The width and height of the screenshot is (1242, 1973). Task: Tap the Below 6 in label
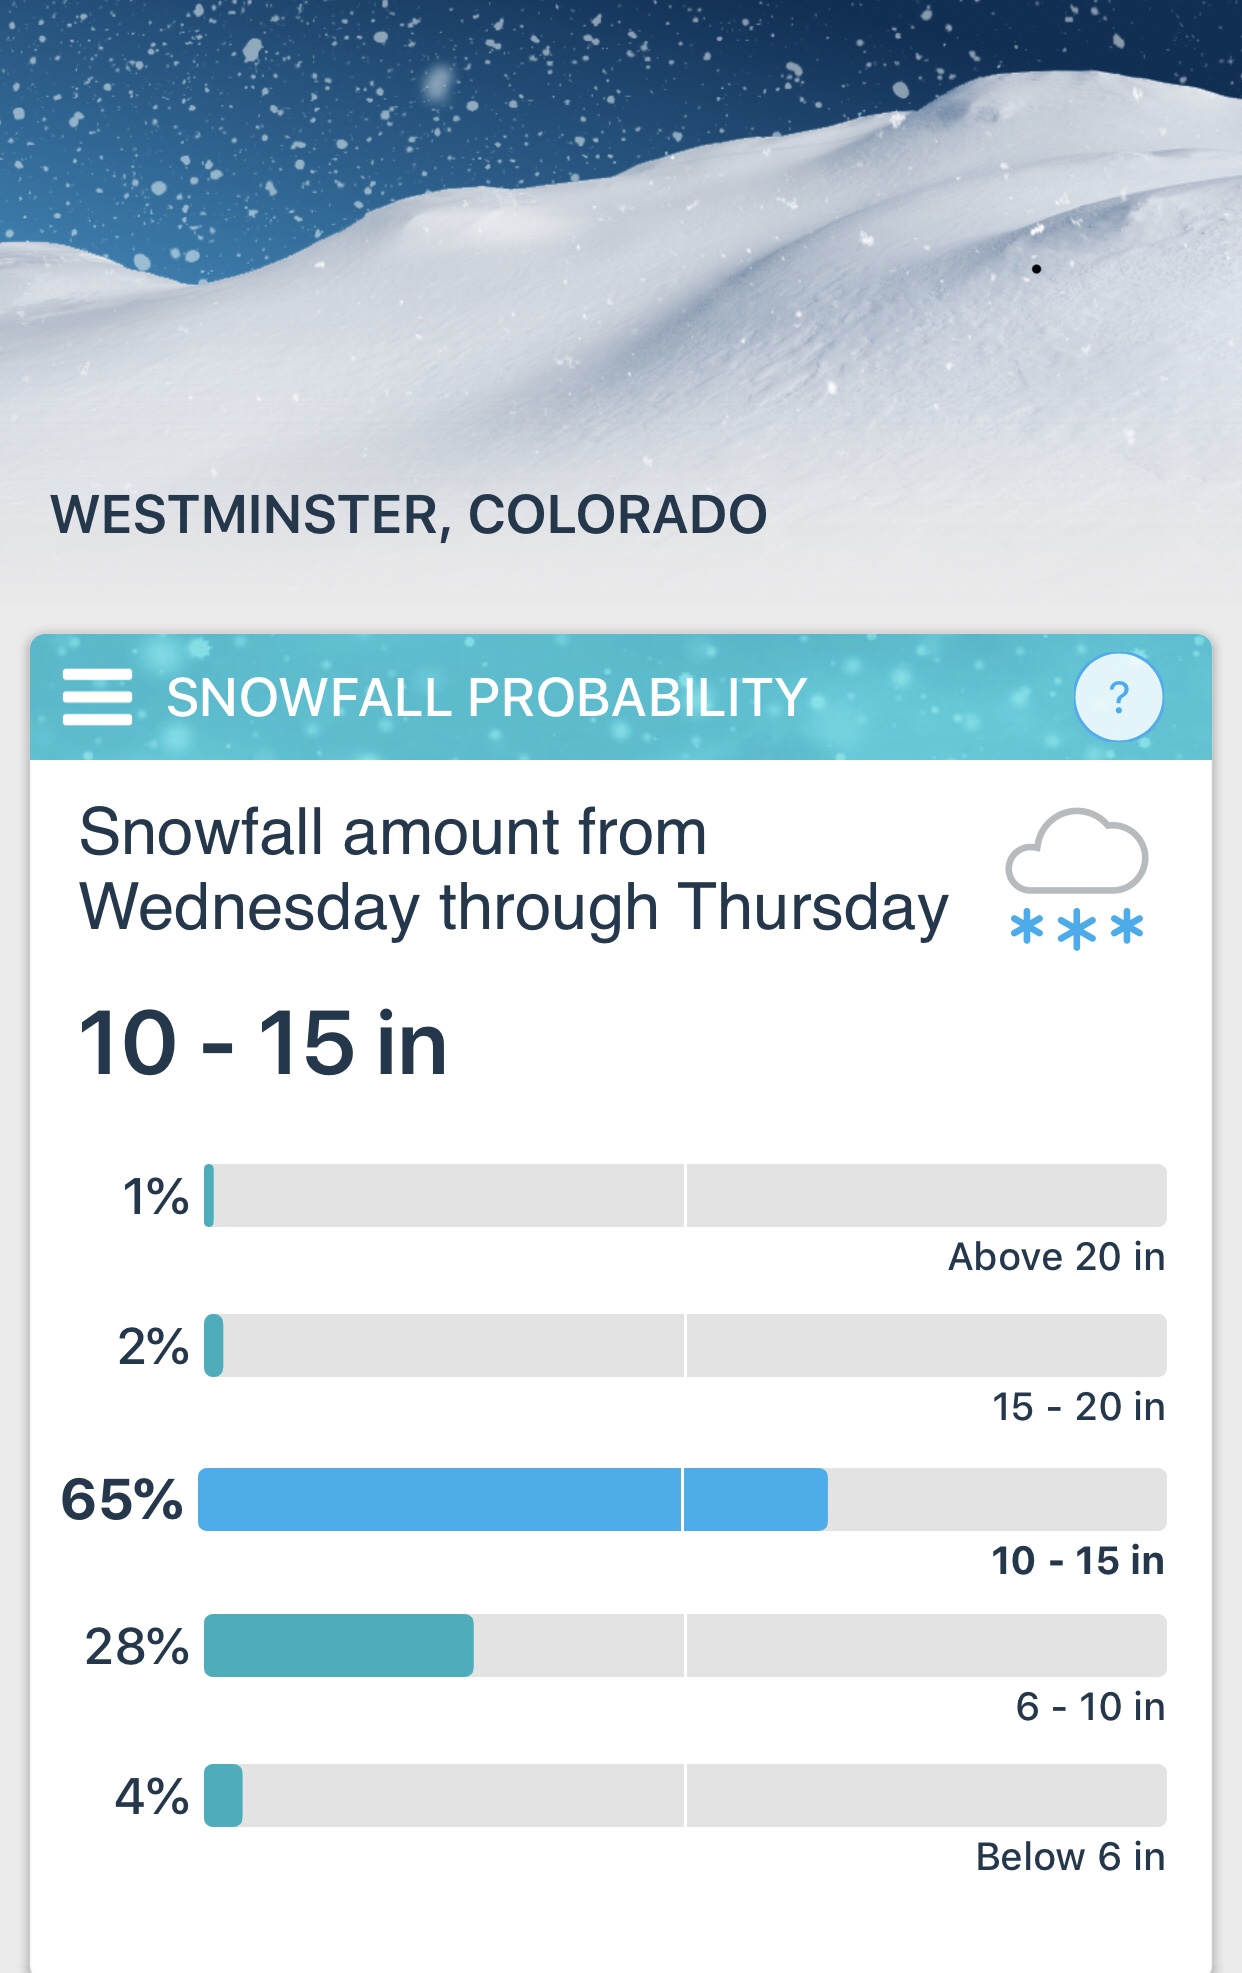[1070, 1857]
